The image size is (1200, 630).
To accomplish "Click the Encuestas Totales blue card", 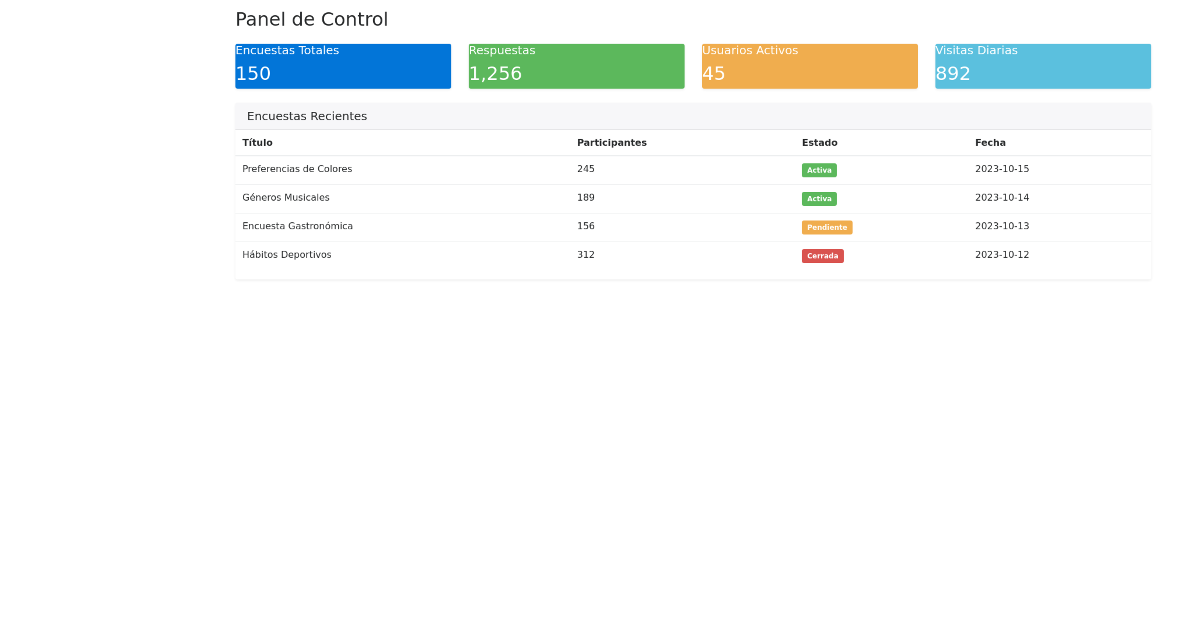I will [x=343, y=66].
